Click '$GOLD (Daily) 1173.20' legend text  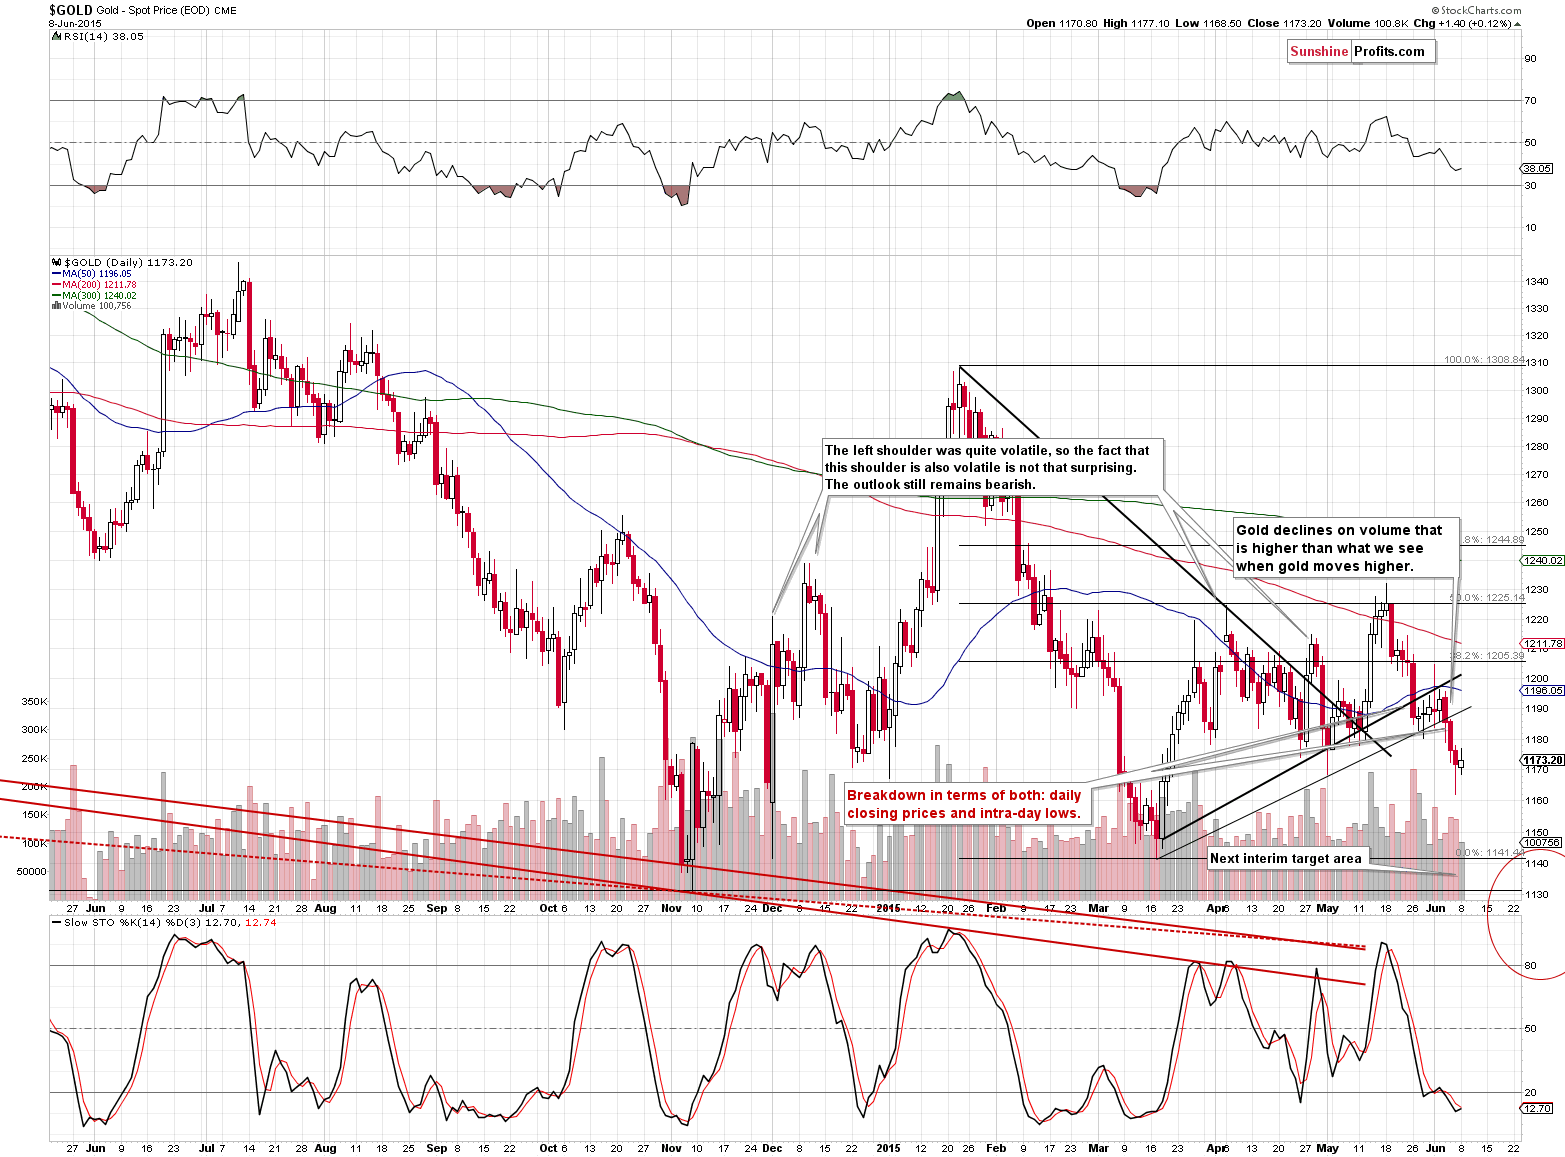pyautogui.click(x=127, y=262)
